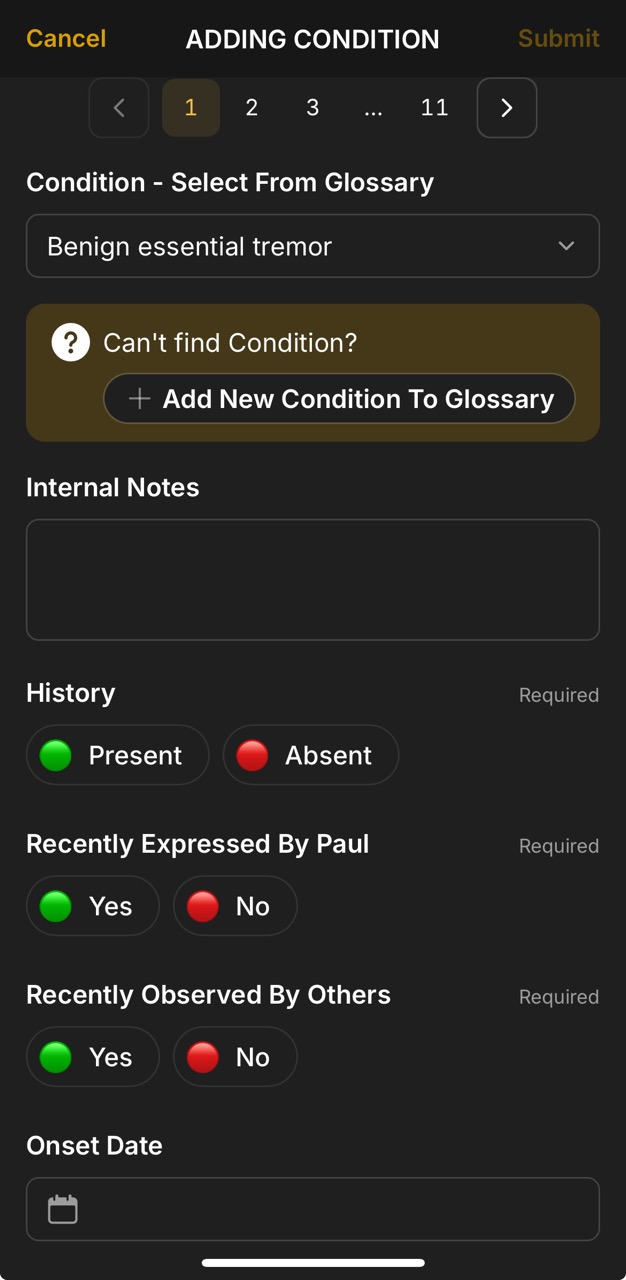
Task: Jump to page 11
Action: coord(434,108)
